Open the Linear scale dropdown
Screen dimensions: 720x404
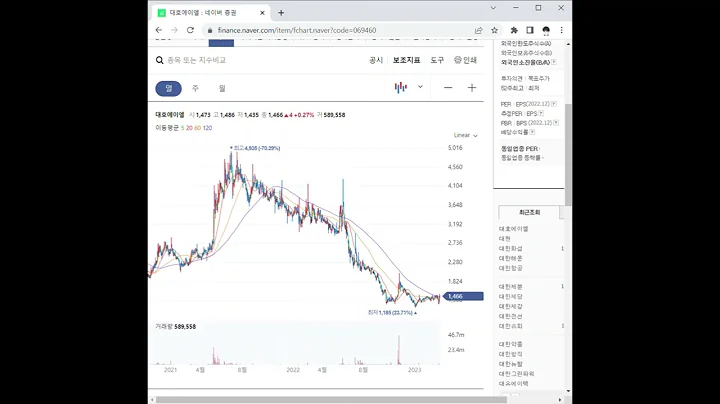466,135
